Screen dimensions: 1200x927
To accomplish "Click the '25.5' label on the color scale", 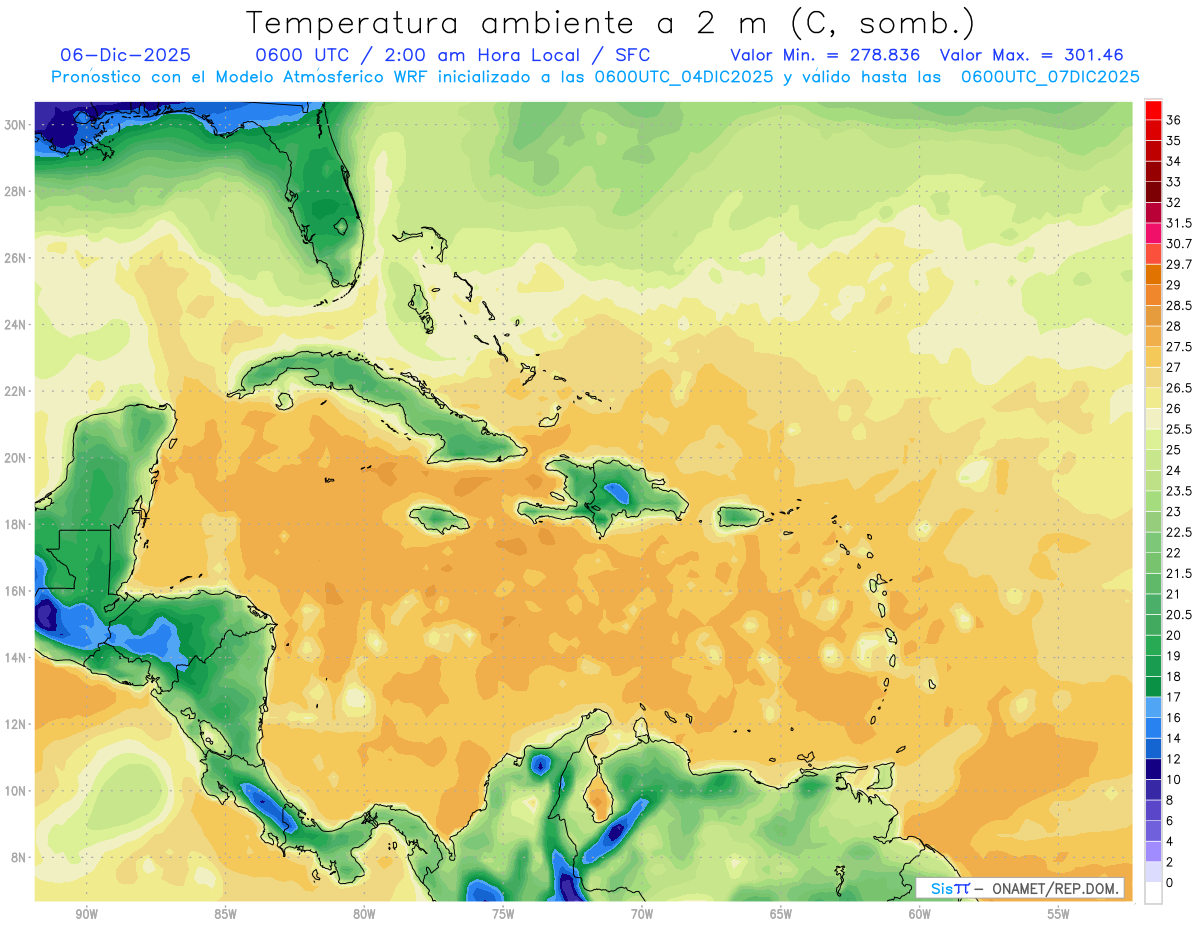I will [1179, 430].
